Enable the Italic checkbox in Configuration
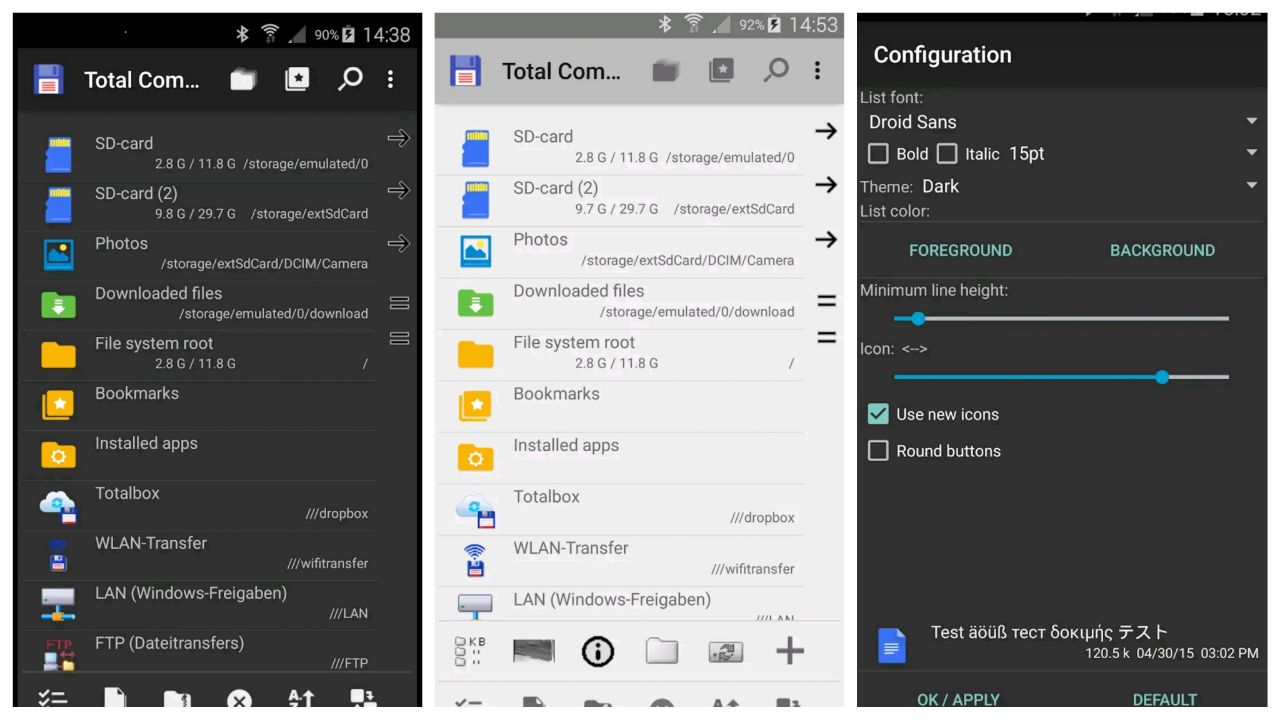This screenshot has width=1280, height=719. pyautogui.click(x=947, y=154)
